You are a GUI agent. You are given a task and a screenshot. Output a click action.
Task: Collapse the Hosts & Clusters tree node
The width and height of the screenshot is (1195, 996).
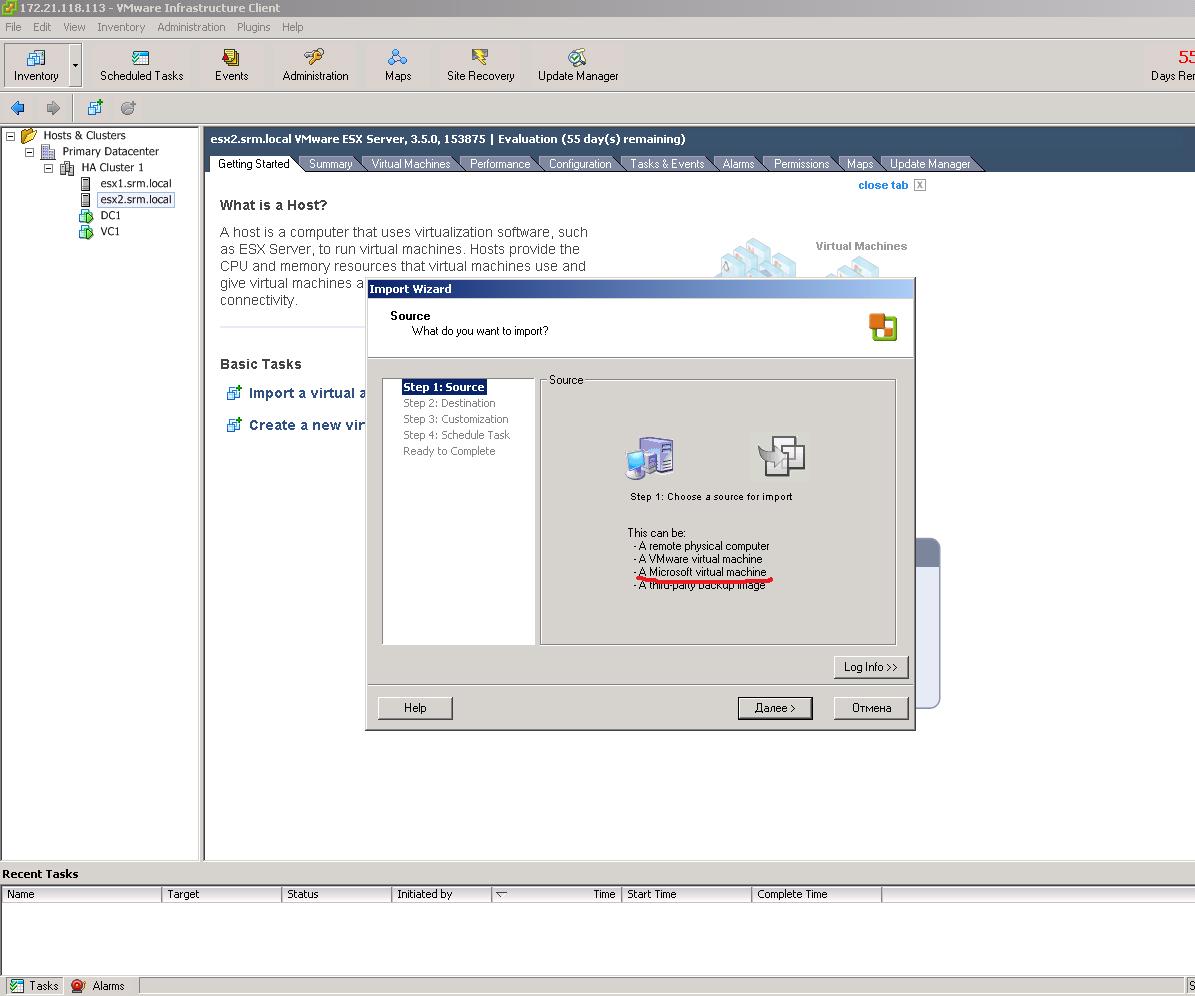(11, 136)
